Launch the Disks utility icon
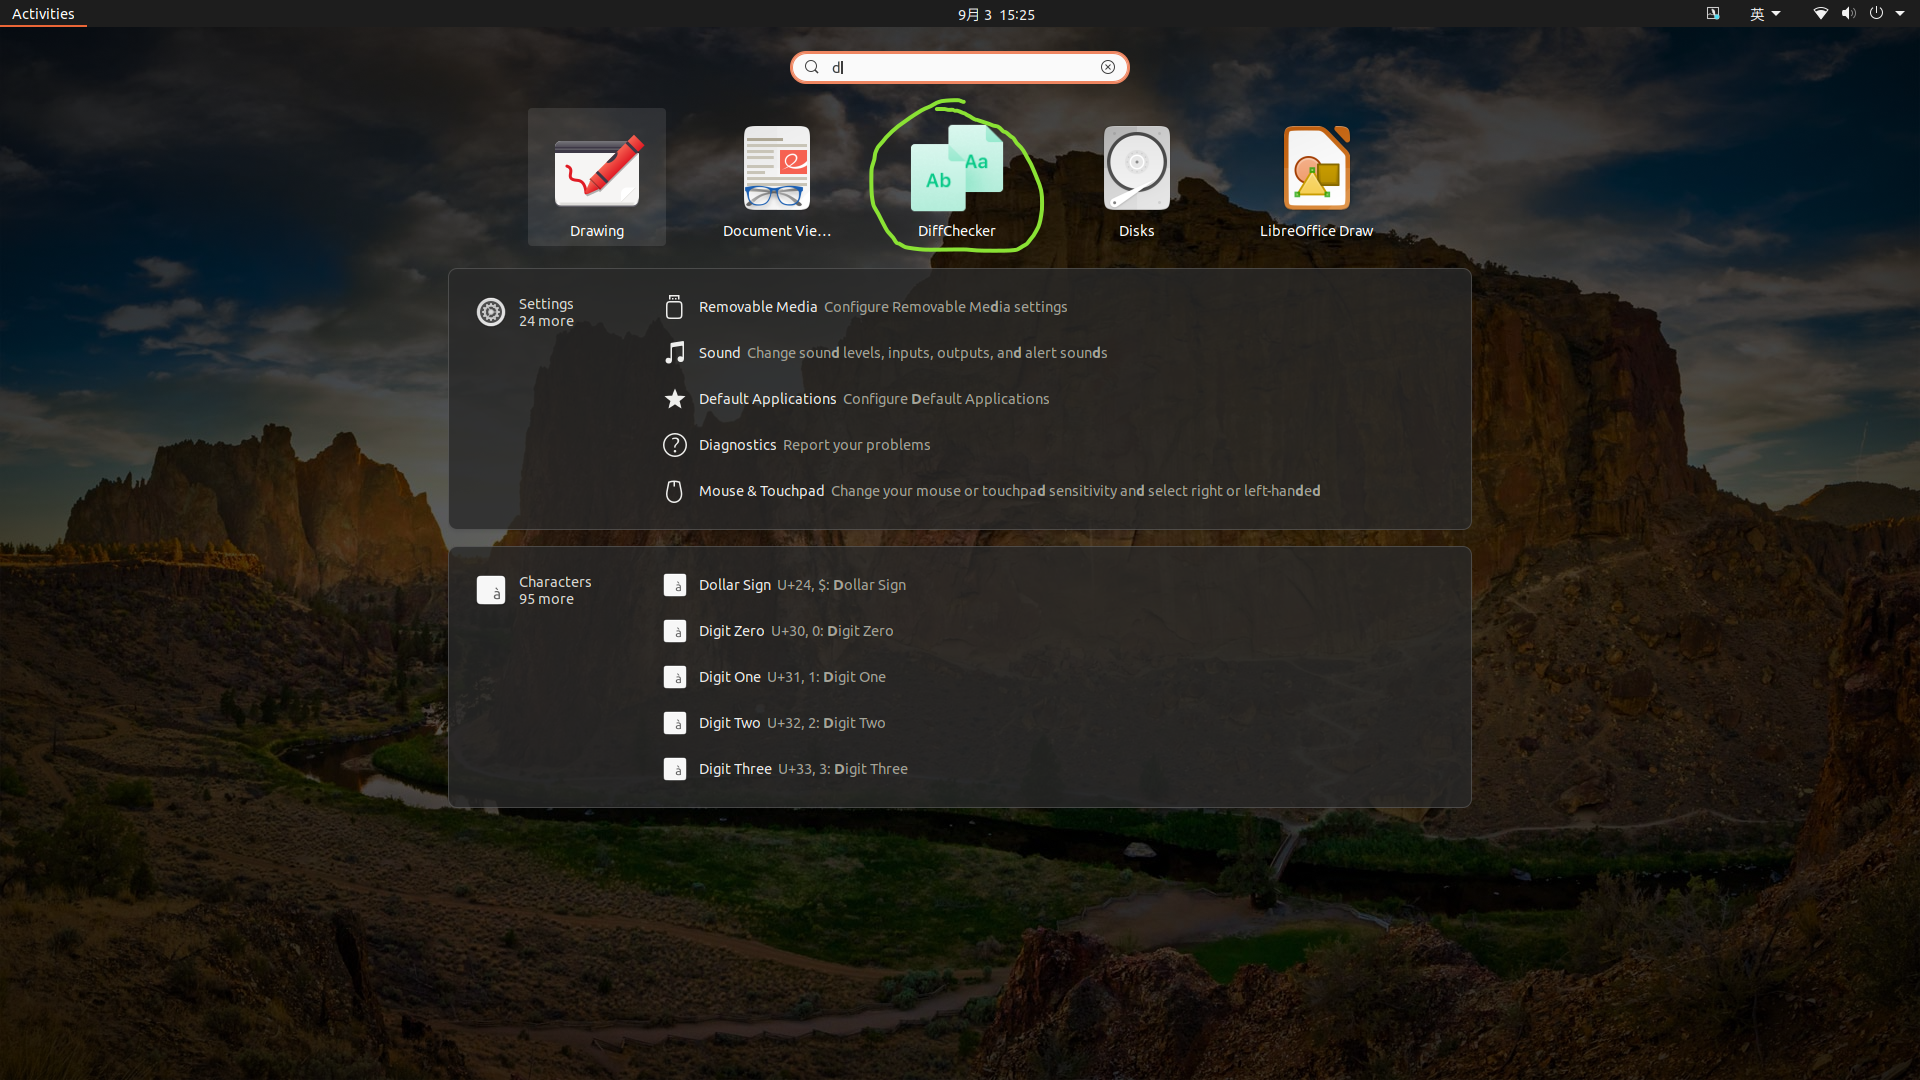Viewport: 1920px width, 1080px height. point(1136,178)
